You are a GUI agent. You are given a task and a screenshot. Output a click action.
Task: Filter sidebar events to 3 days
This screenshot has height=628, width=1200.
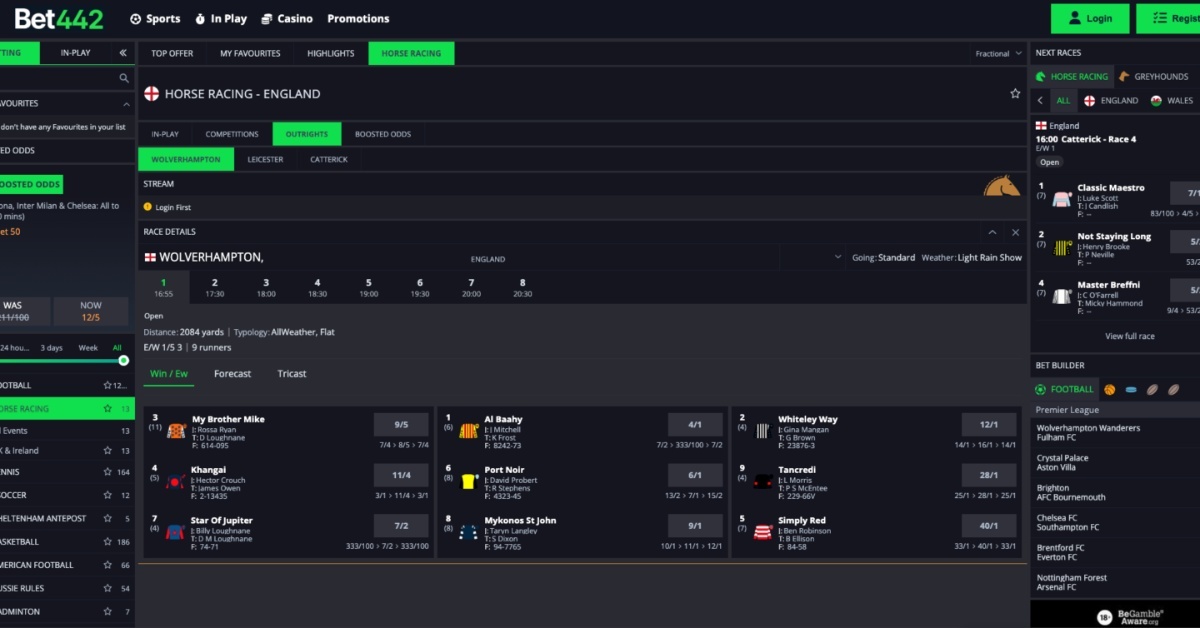coord(51,348)
